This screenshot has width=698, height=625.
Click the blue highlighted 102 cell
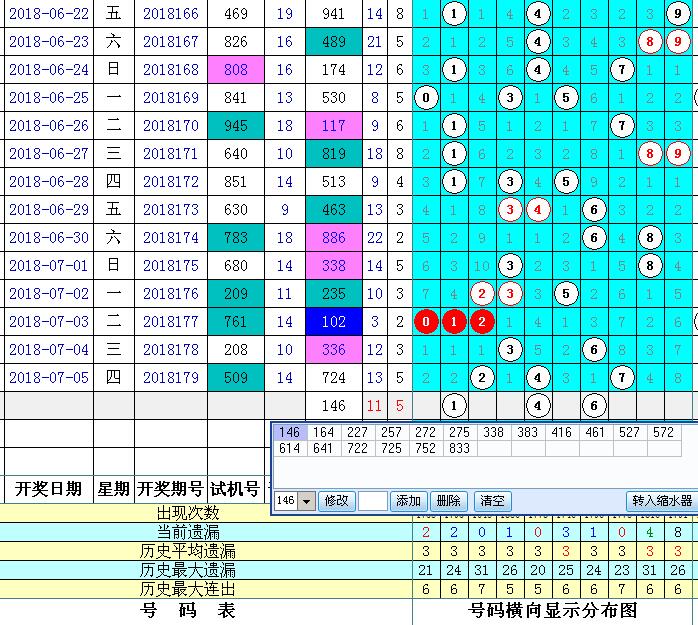334,322
